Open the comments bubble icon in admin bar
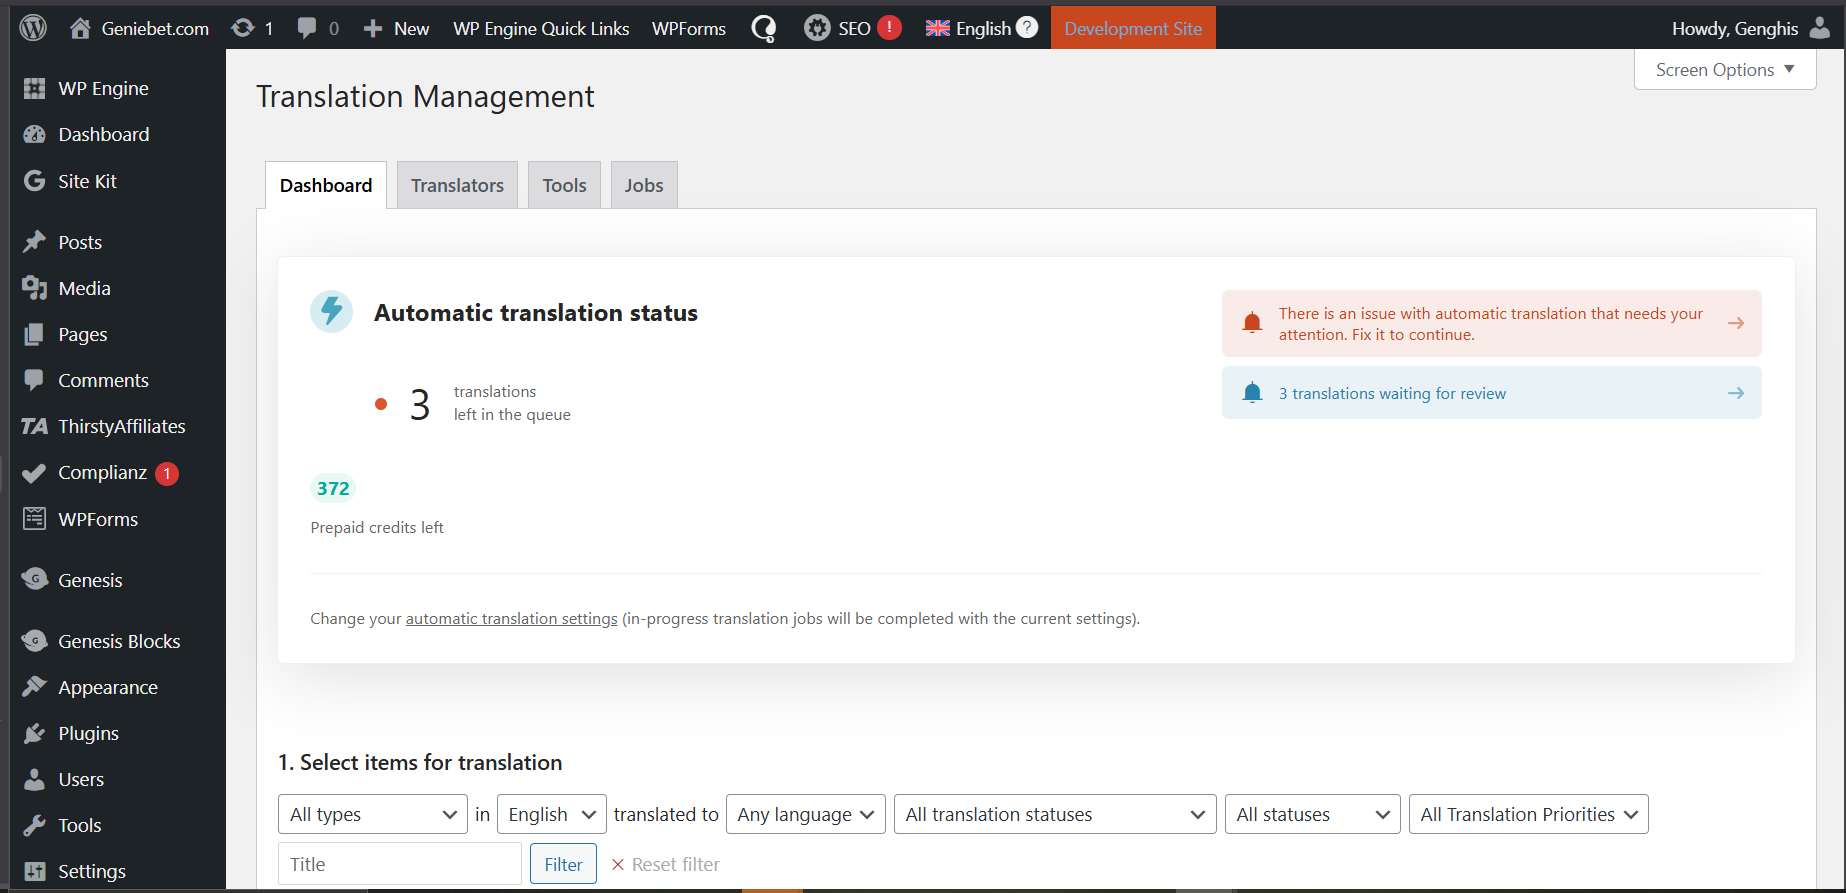Viewport: 1846px width, 893px height. [x=307, y=28]
